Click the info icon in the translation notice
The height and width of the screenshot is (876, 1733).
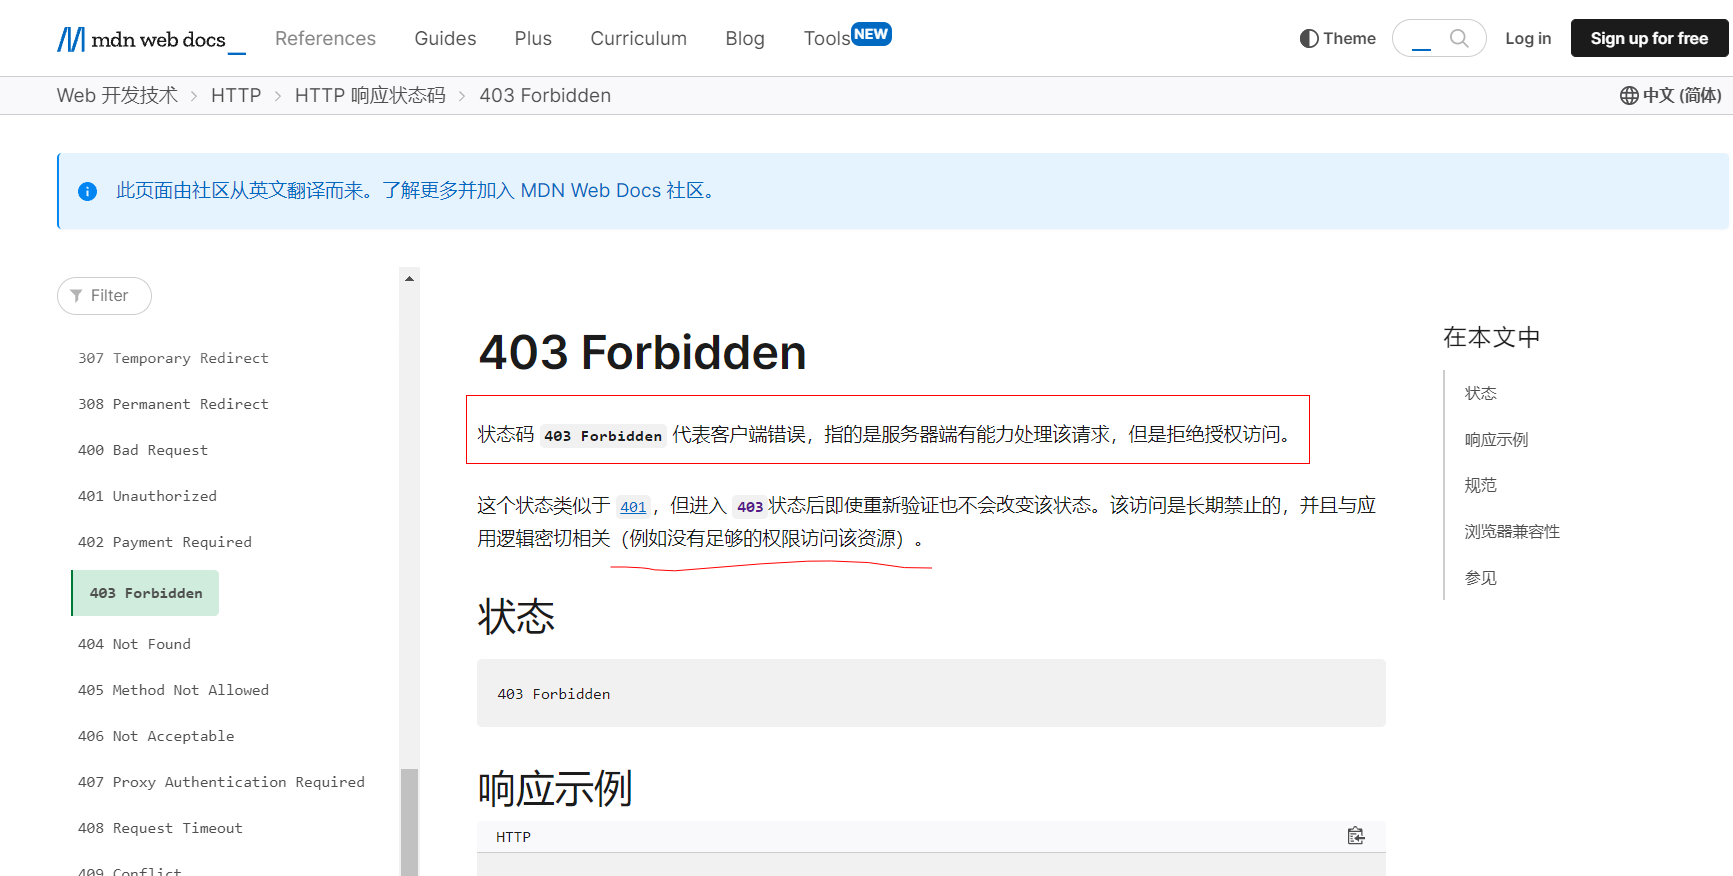click(88, 191)
